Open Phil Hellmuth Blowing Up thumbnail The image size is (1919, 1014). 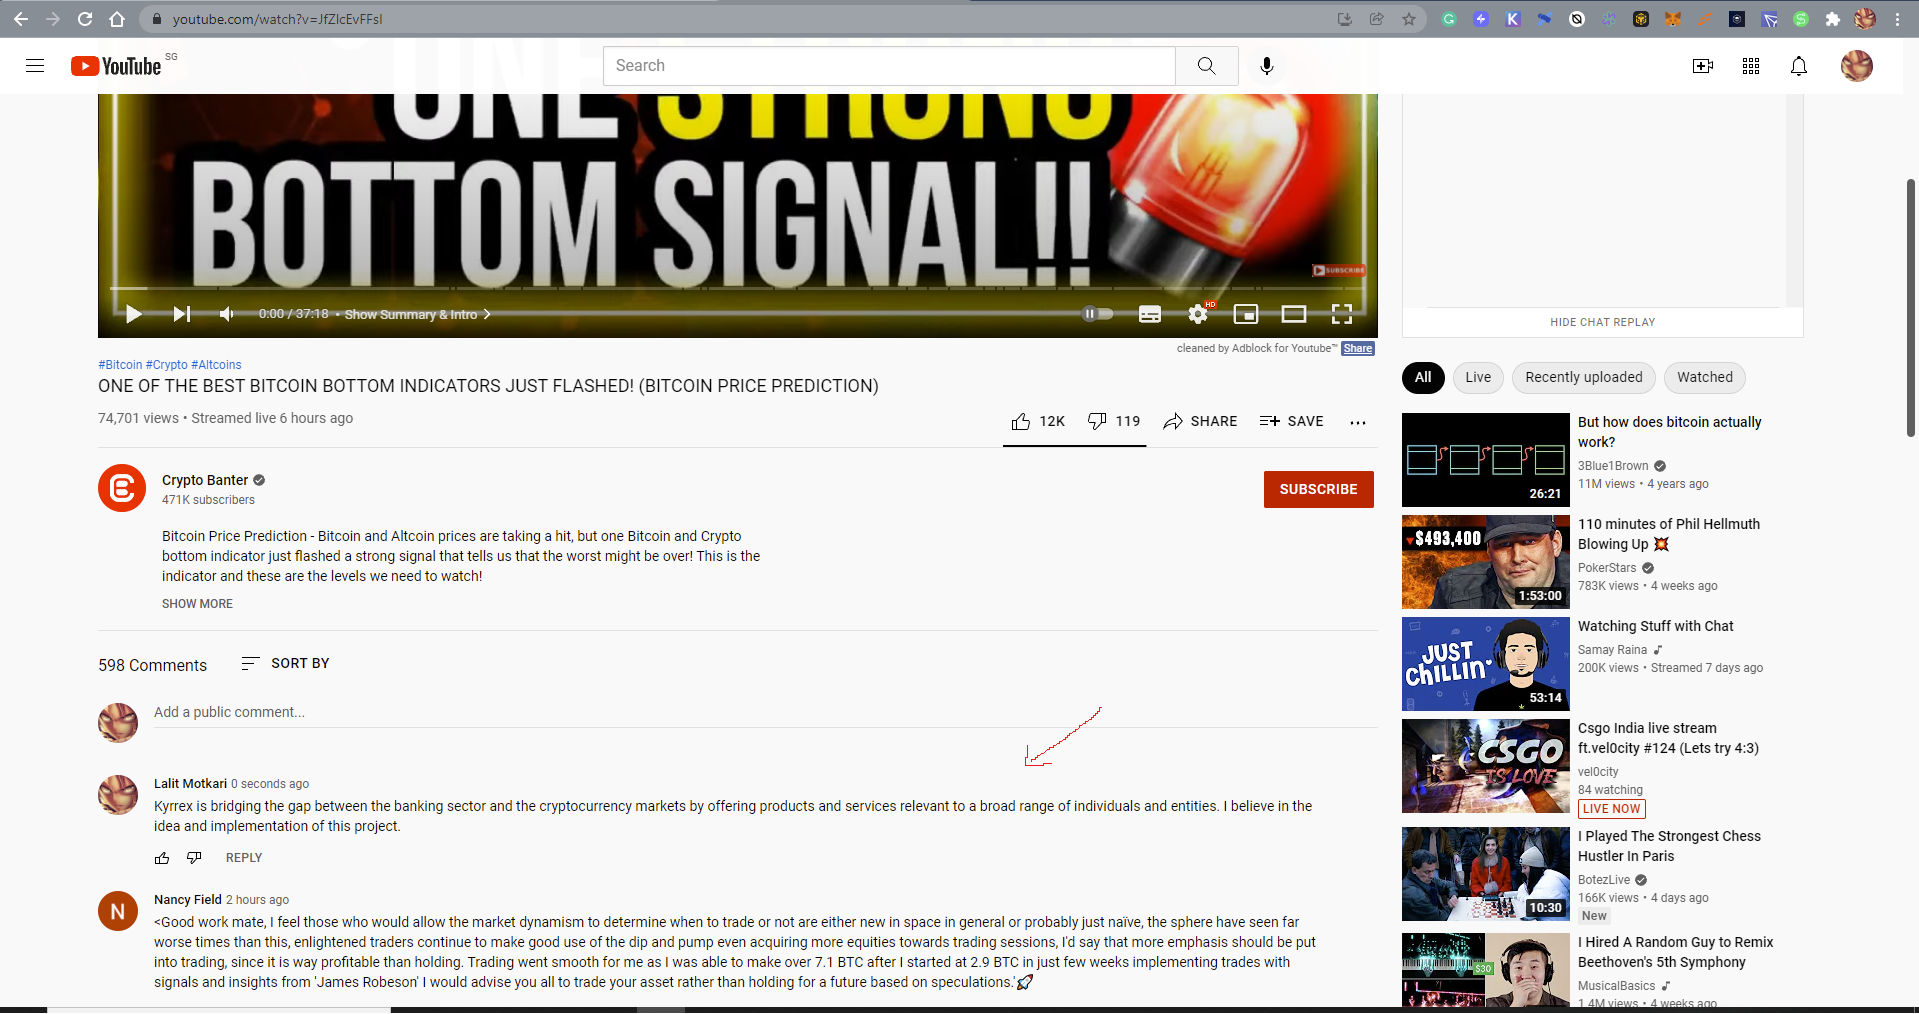click(x=1486, y=562)
